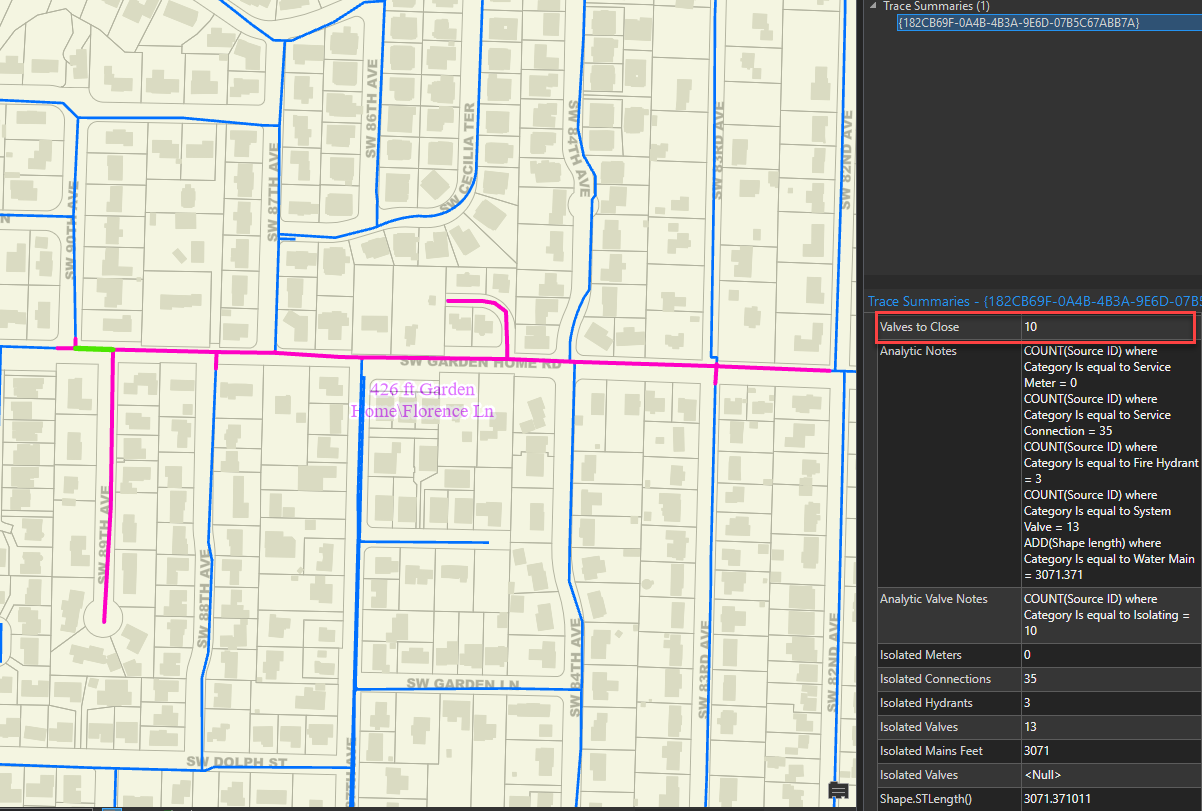1202x811 pixels.
Task: Click the SW Garden Ln street label
Action: [x=464, y=682]
